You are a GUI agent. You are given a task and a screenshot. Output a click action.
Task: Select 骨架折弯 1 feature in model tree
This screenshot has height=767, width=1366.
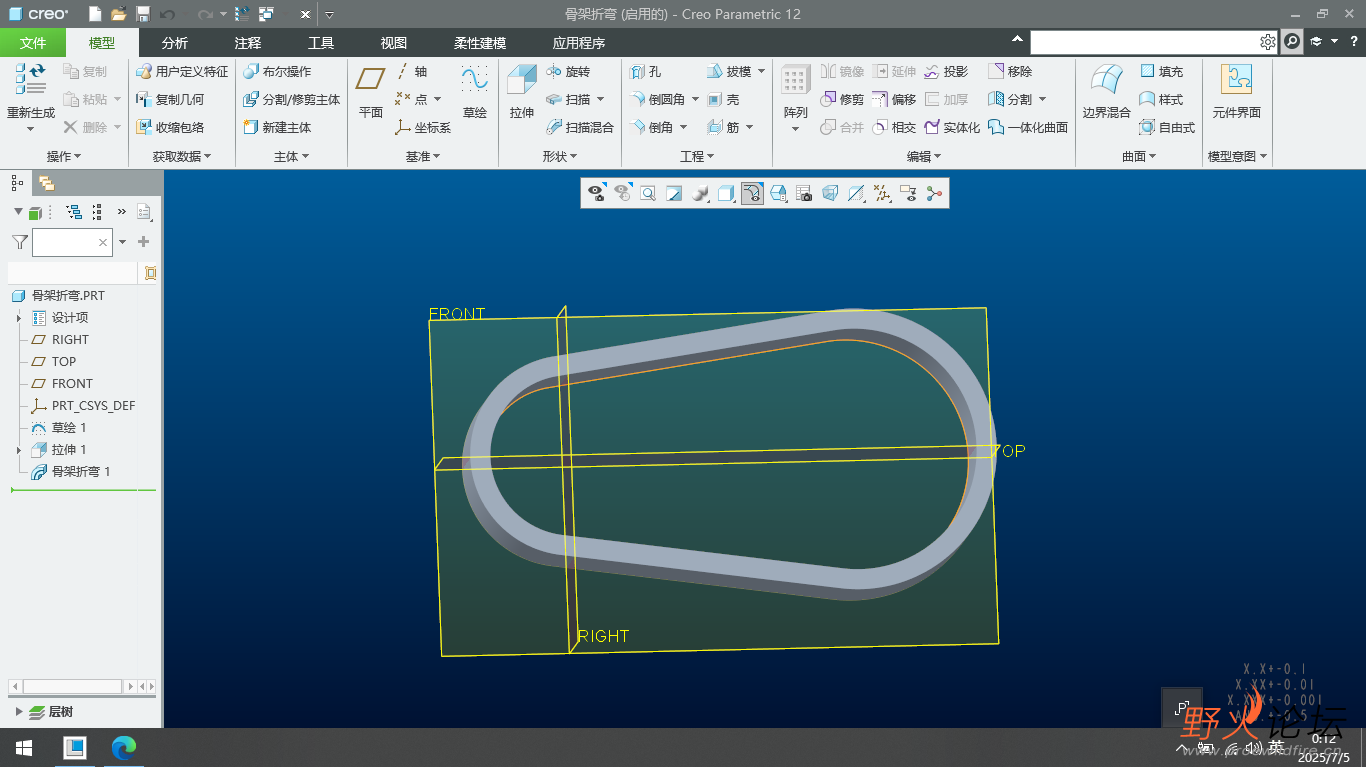[81, 472]
